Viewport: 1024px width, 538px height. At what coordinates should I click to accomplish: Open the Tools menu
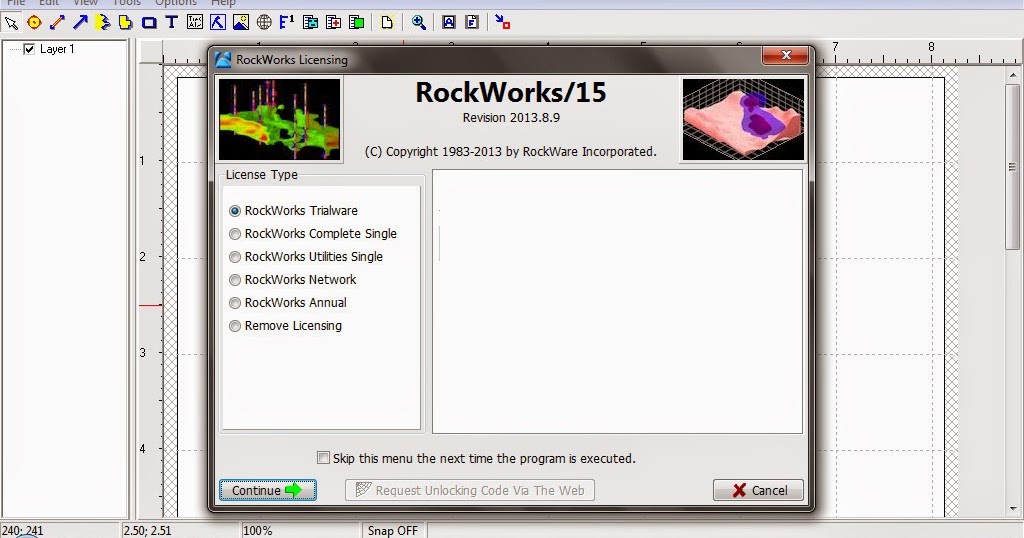click(127, 3)
